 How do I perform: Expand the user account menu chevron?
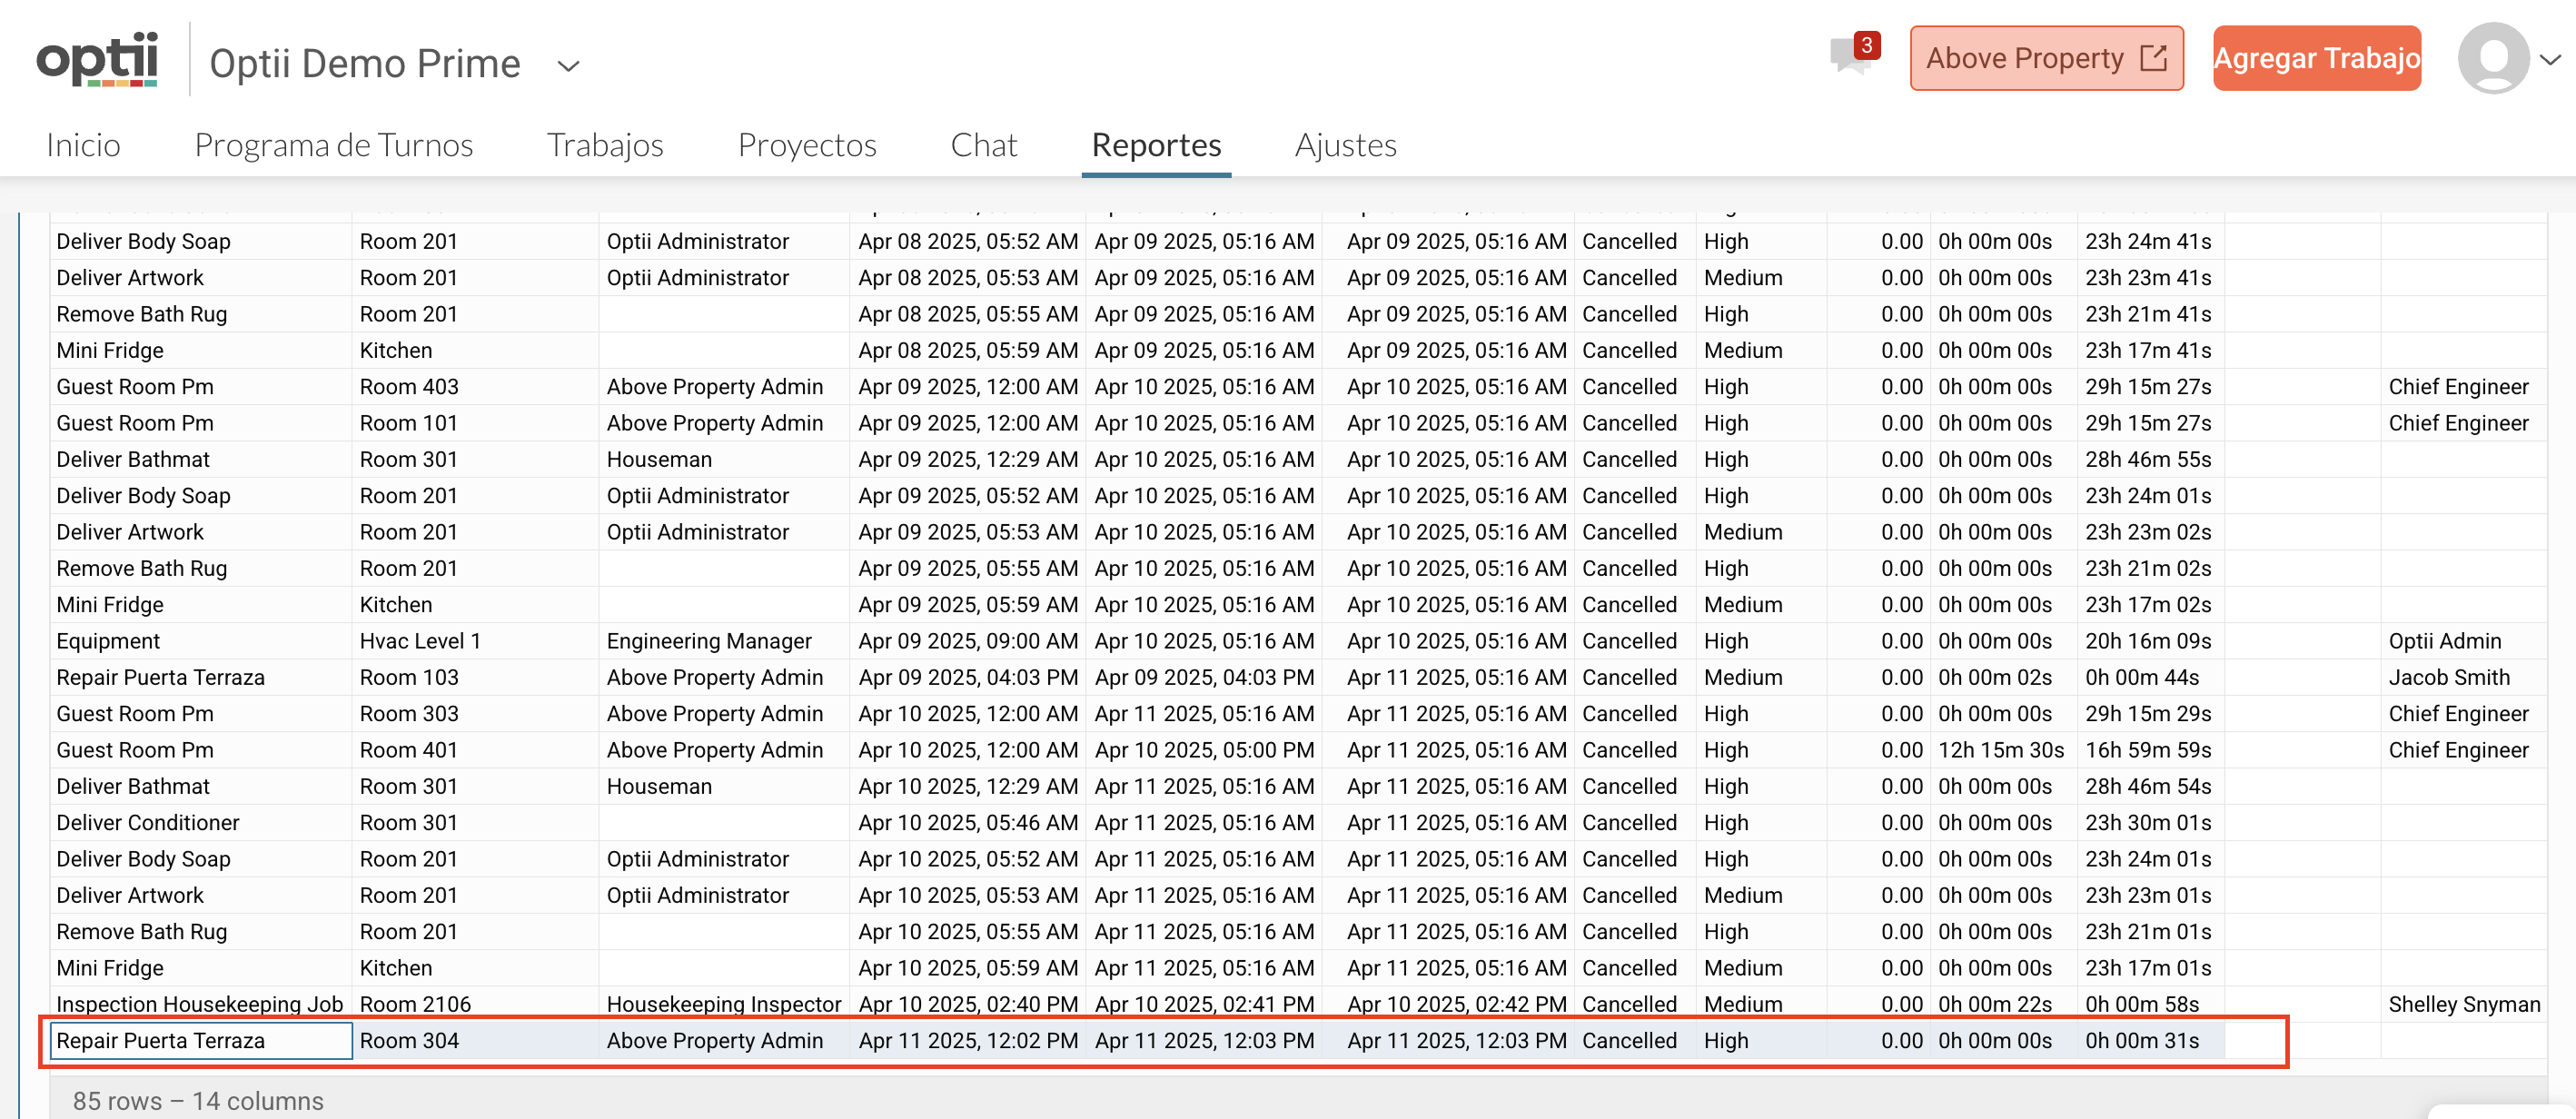[x=2551, y=59]
